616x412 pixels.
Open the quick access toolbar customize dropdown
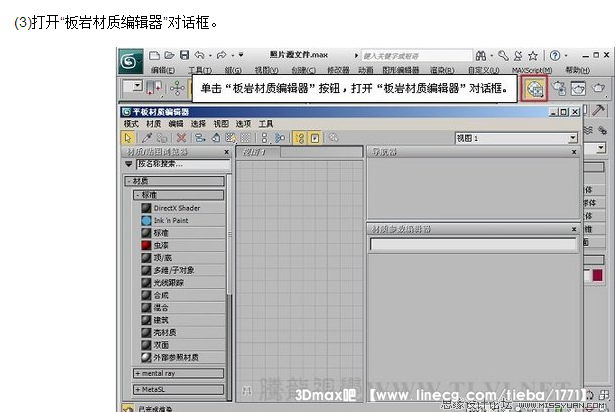pyautogui.click(x=241, y=55)
